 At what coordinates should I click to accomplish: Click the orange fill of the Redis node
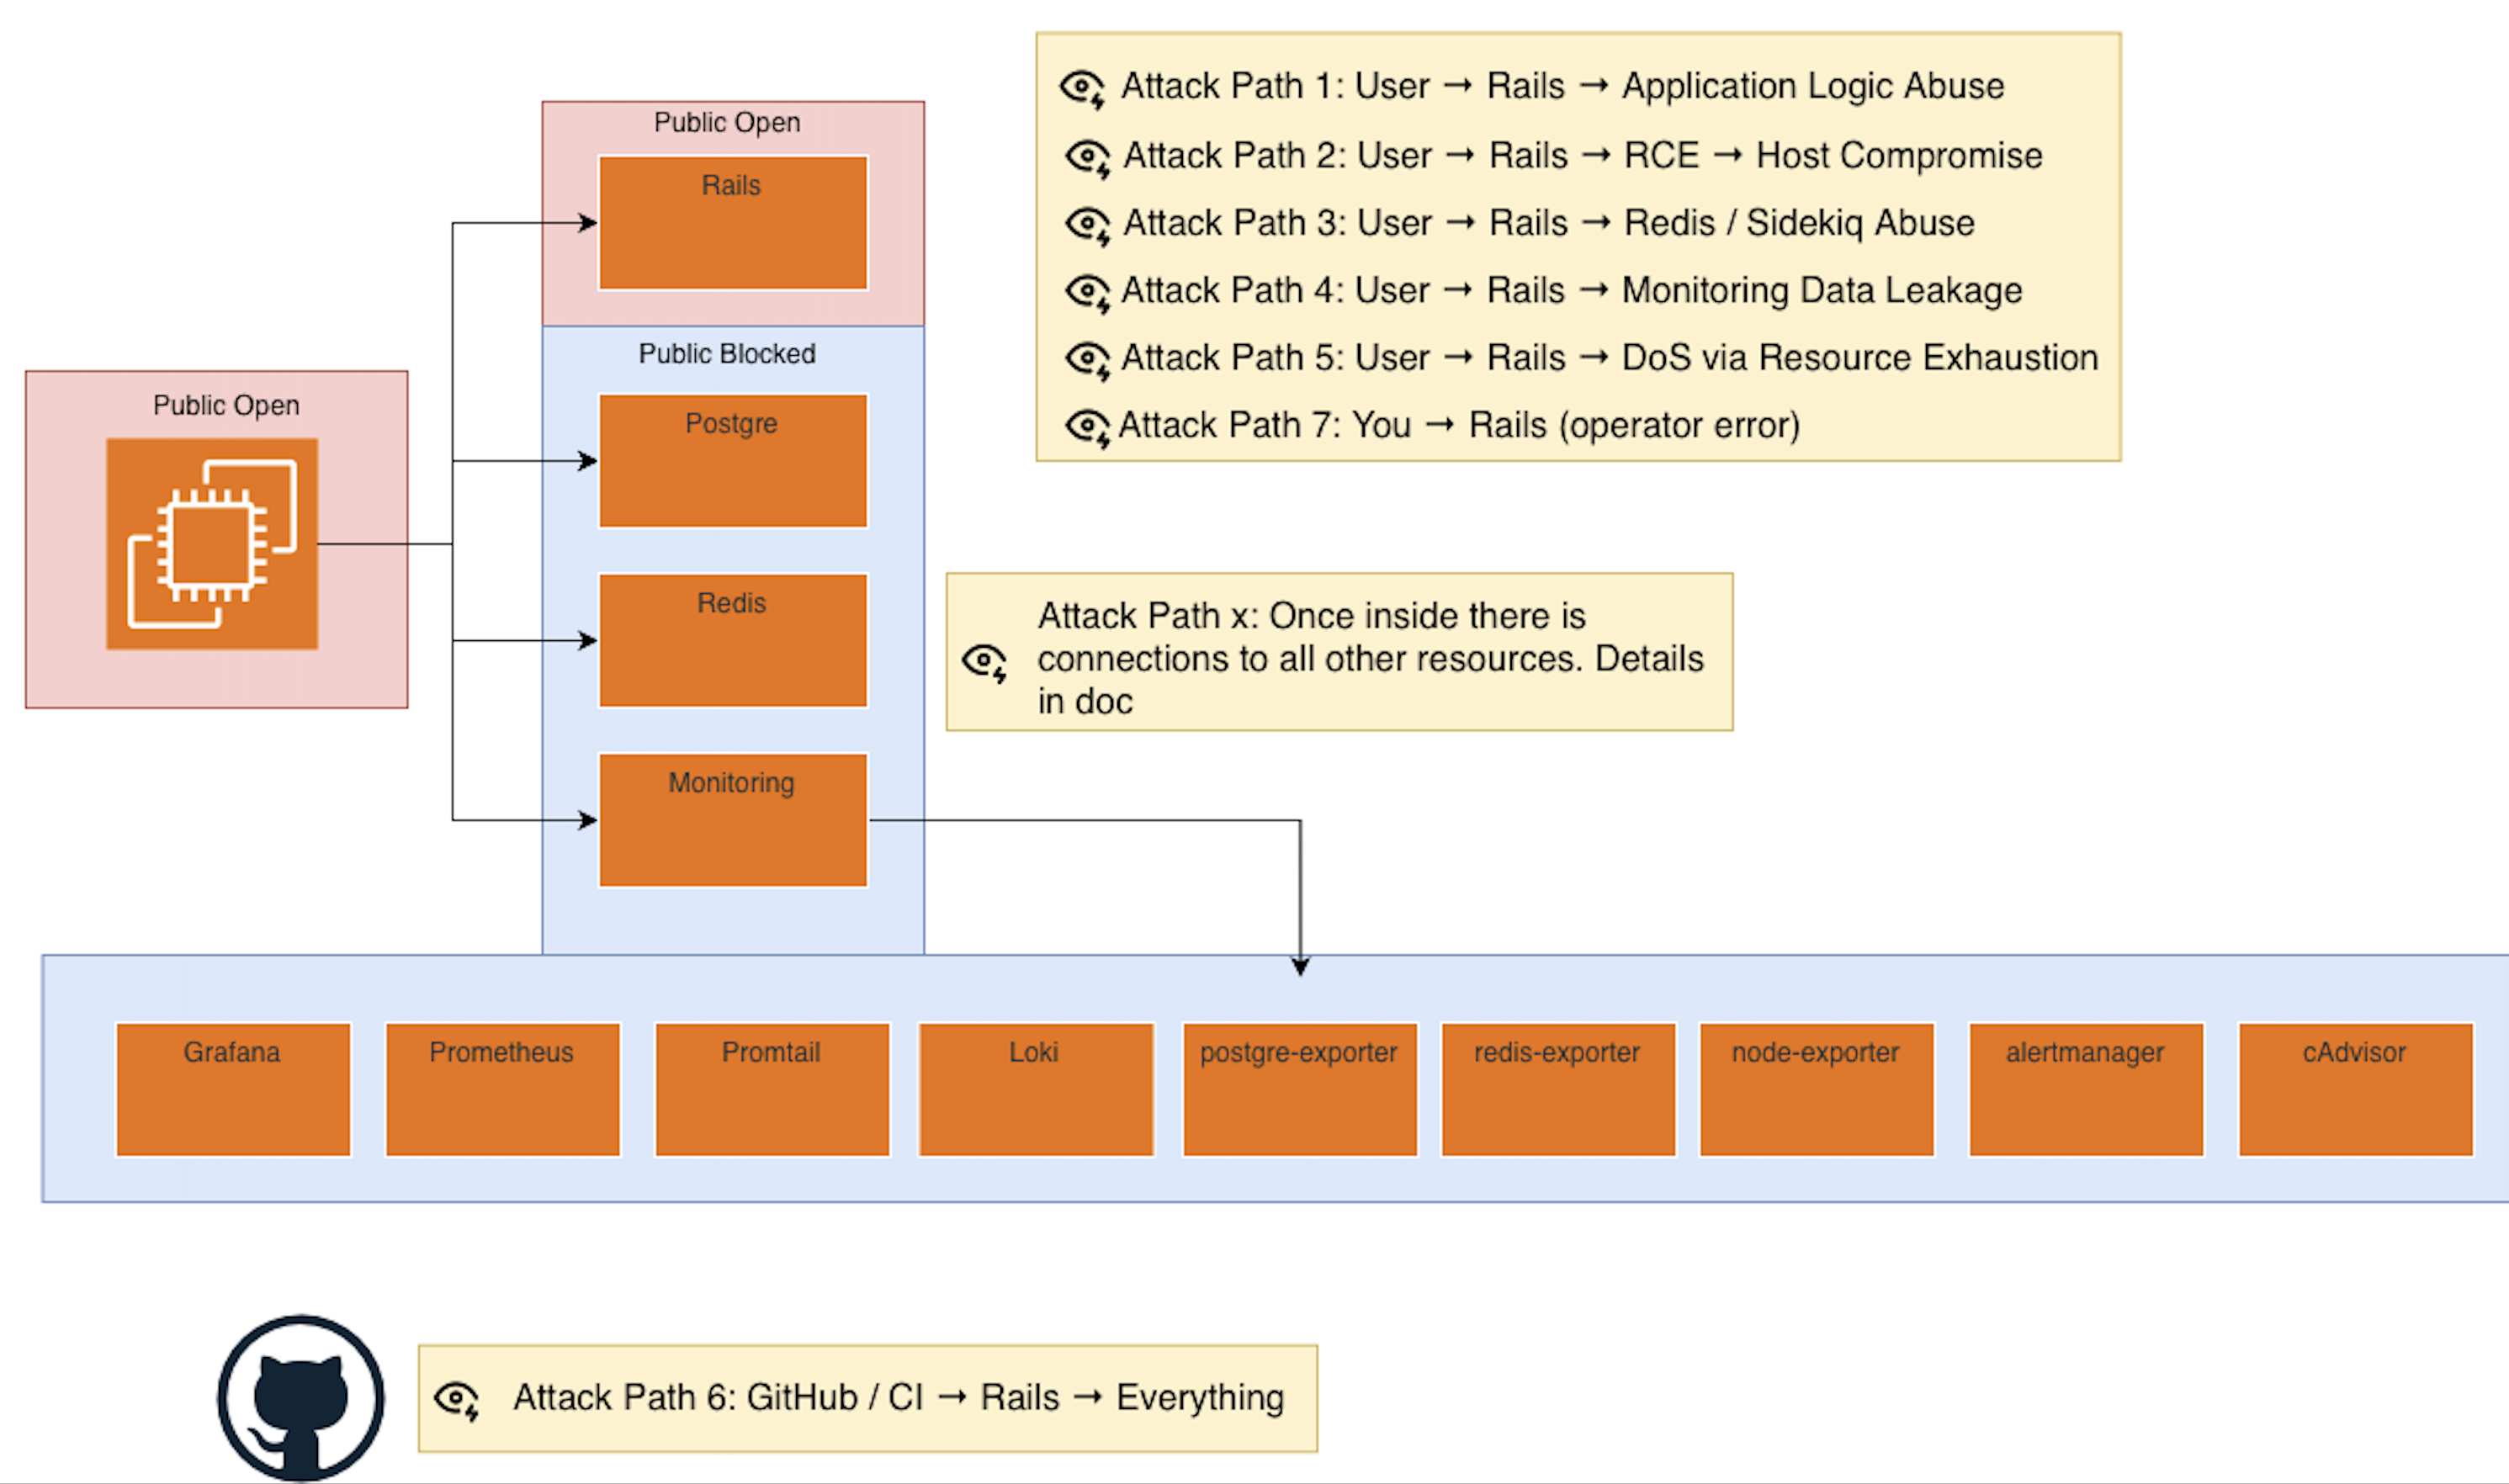(732, 640)
